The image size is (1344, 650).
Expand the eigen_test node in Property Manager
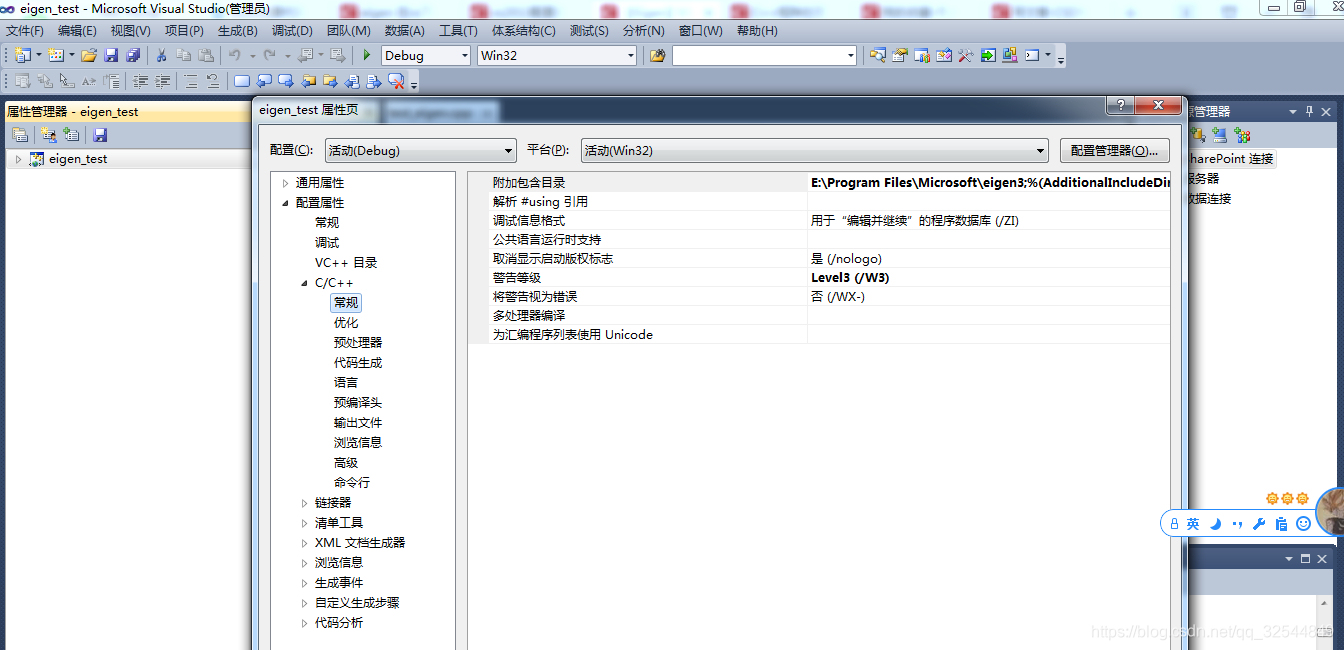18,159
